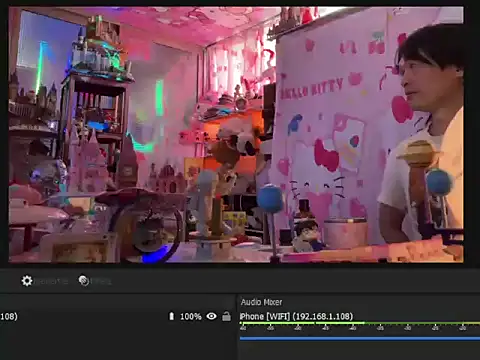480x360 pixels.
Task: Toggle the lock on the phone source
Action: tap(226, 316)
